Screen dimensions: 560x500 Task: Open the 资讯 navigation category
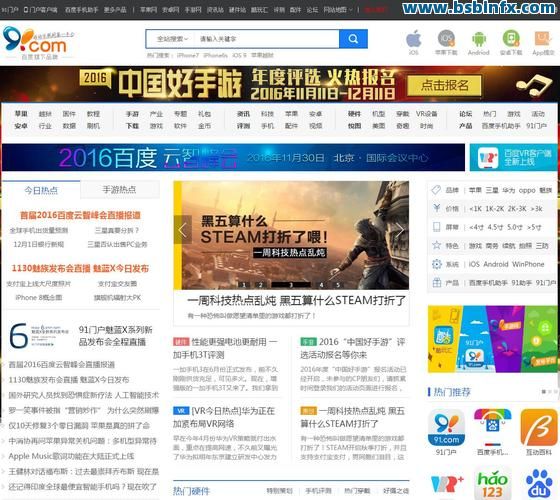pos(243,114)
